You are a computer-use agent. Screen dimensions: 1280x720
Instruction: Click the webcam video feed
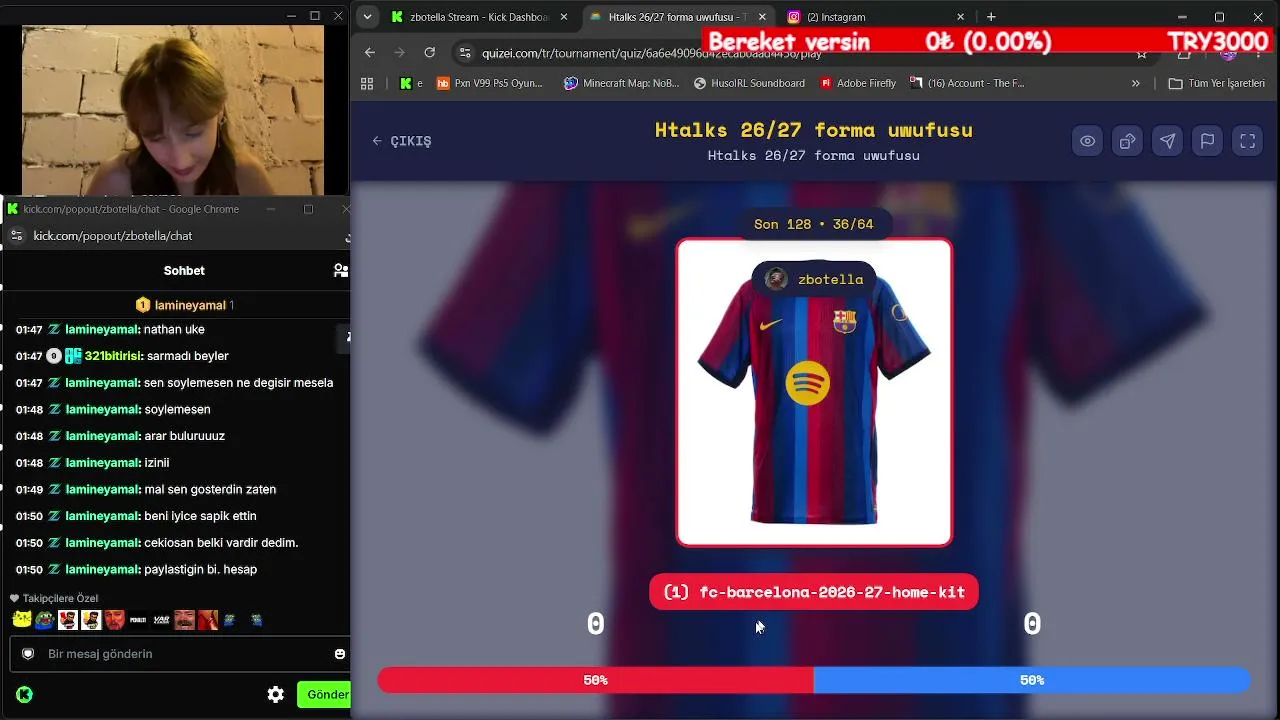coord(173,110)
